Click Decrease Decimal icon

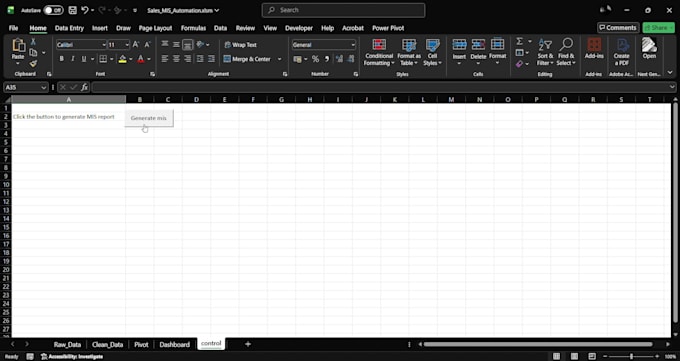pyautogui.click(x=351, y=59)
